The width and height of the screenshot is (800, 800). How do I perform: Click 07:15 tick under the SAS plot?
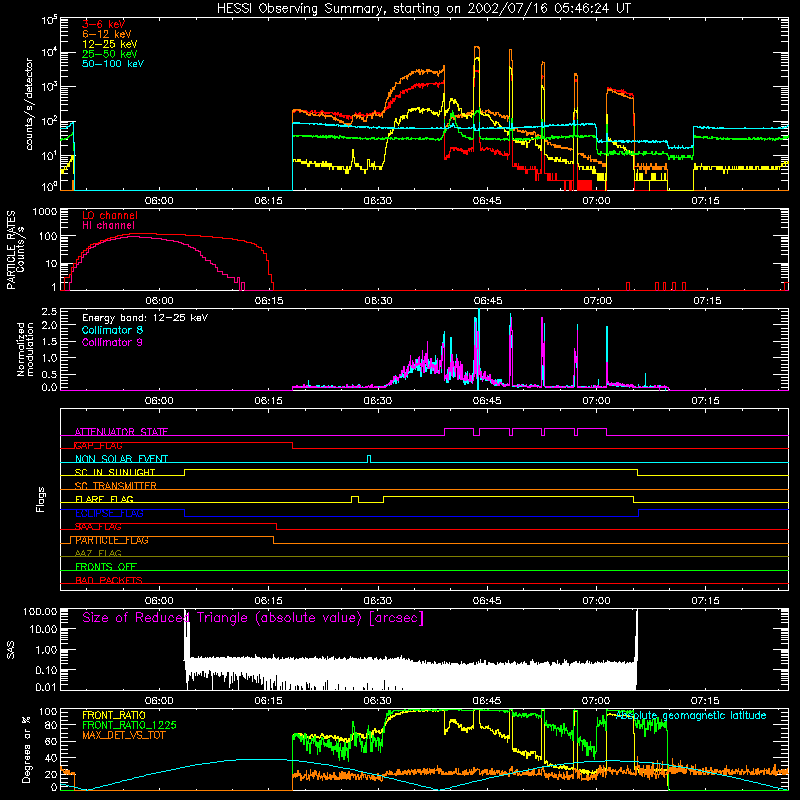pos(706,701)
